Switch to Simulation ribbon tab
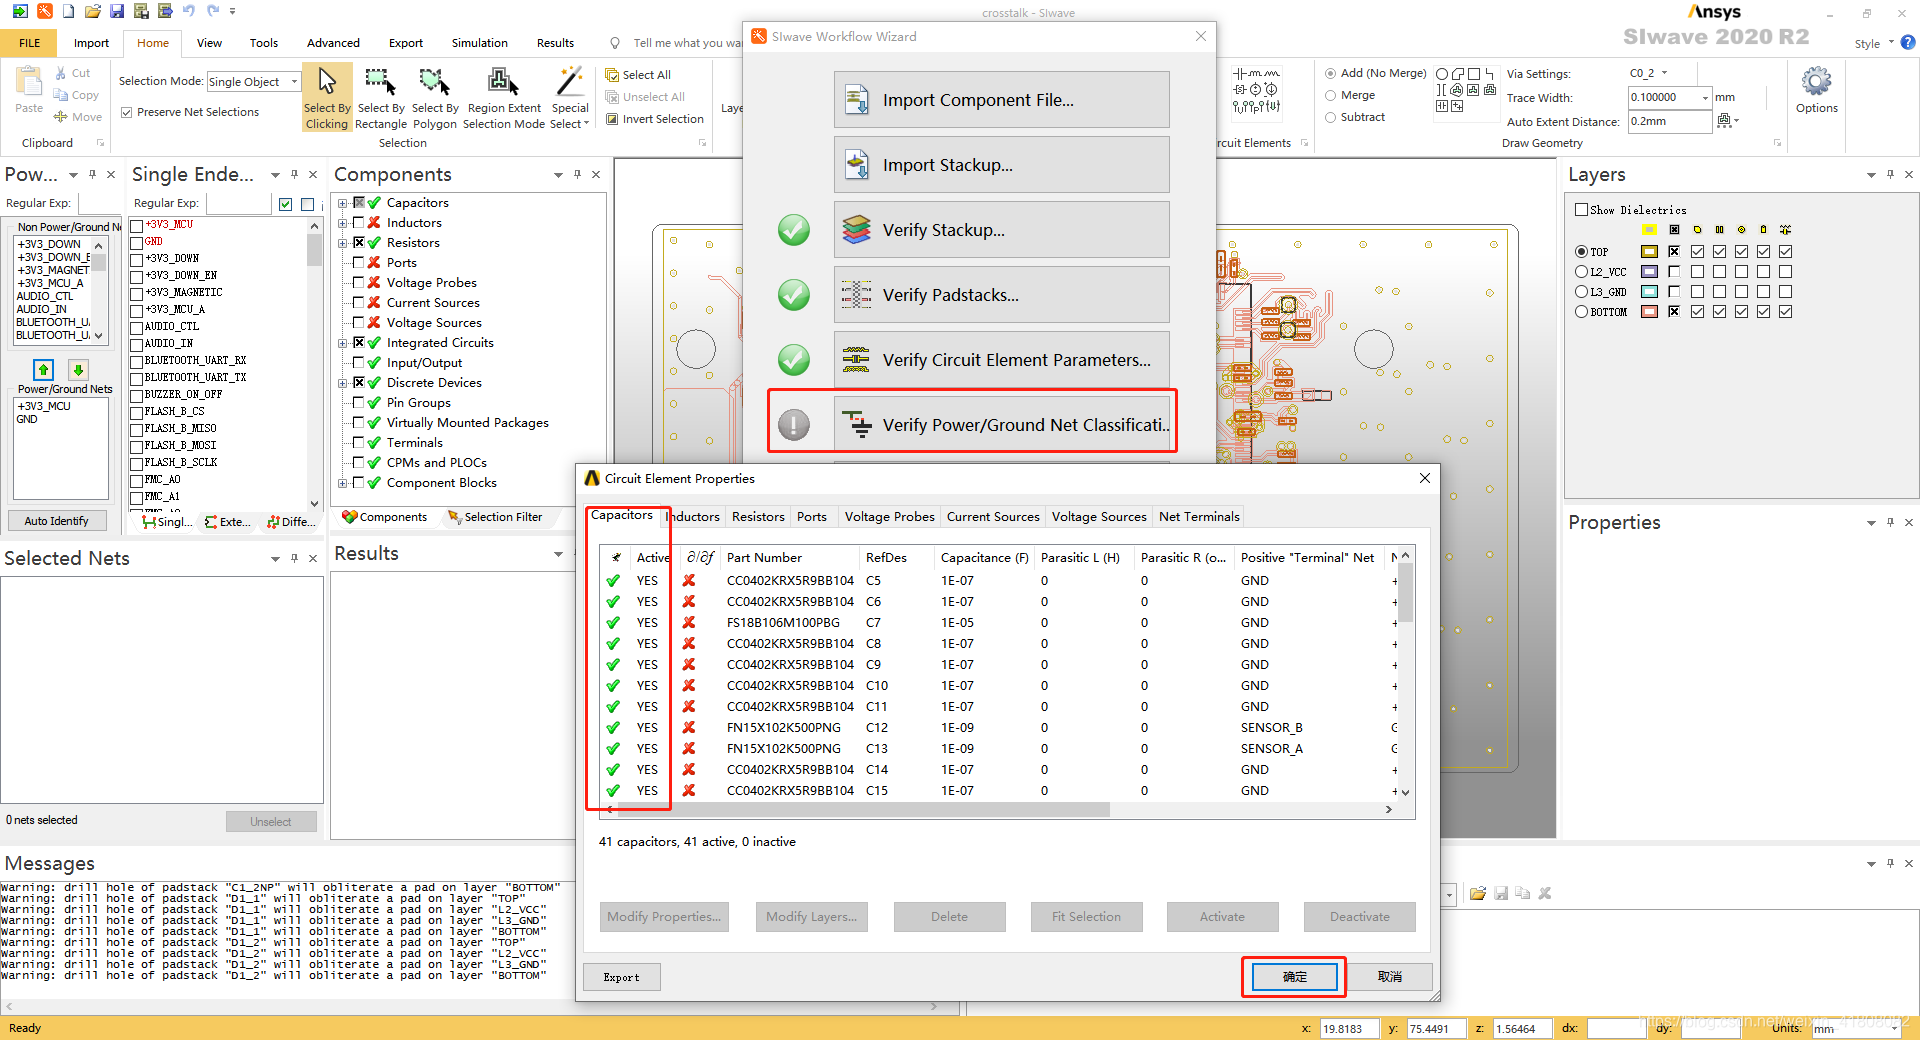Viewport: 1920px width, 1040px height. 479,43
